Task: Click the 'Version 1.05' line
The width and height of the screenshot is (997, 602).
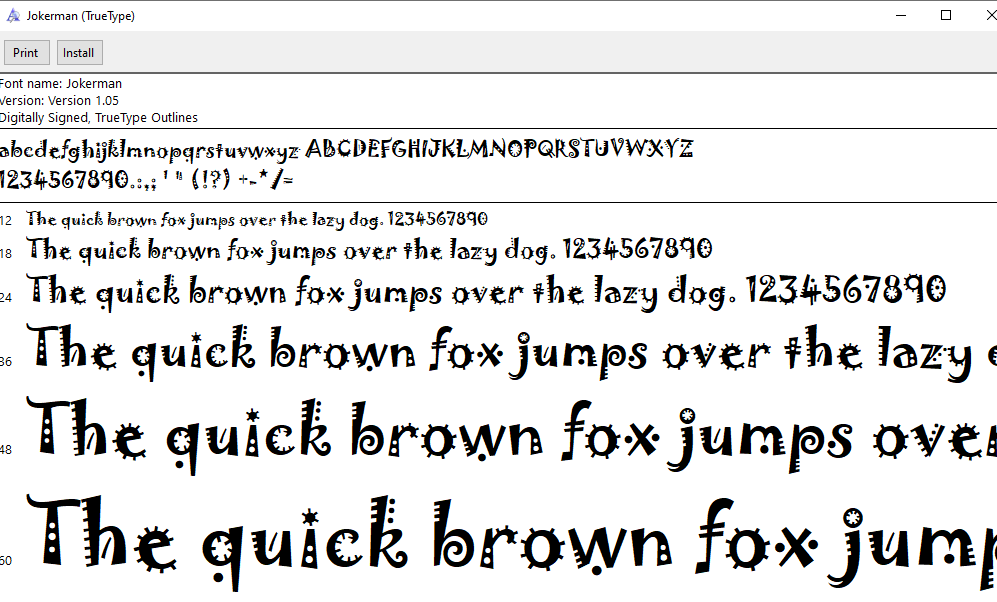Action: click(59, 100)
